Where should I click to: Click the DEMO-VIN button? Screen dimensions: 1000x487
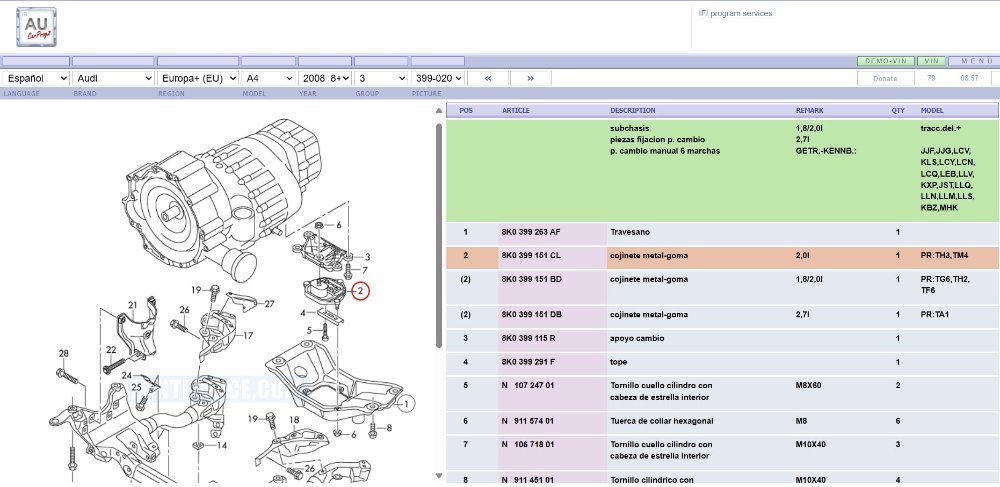(x=886, y=61)
